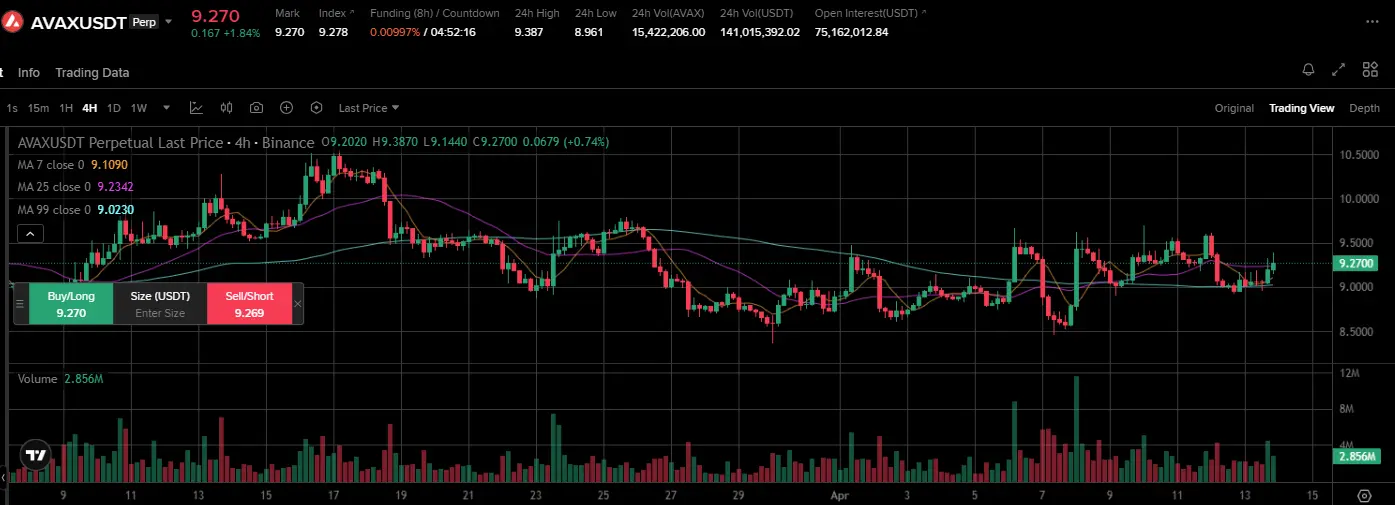The height and width of the screenshot is (505, 1395).
Task: Click the 12M volume axis label
Action: pos(1351,373)
